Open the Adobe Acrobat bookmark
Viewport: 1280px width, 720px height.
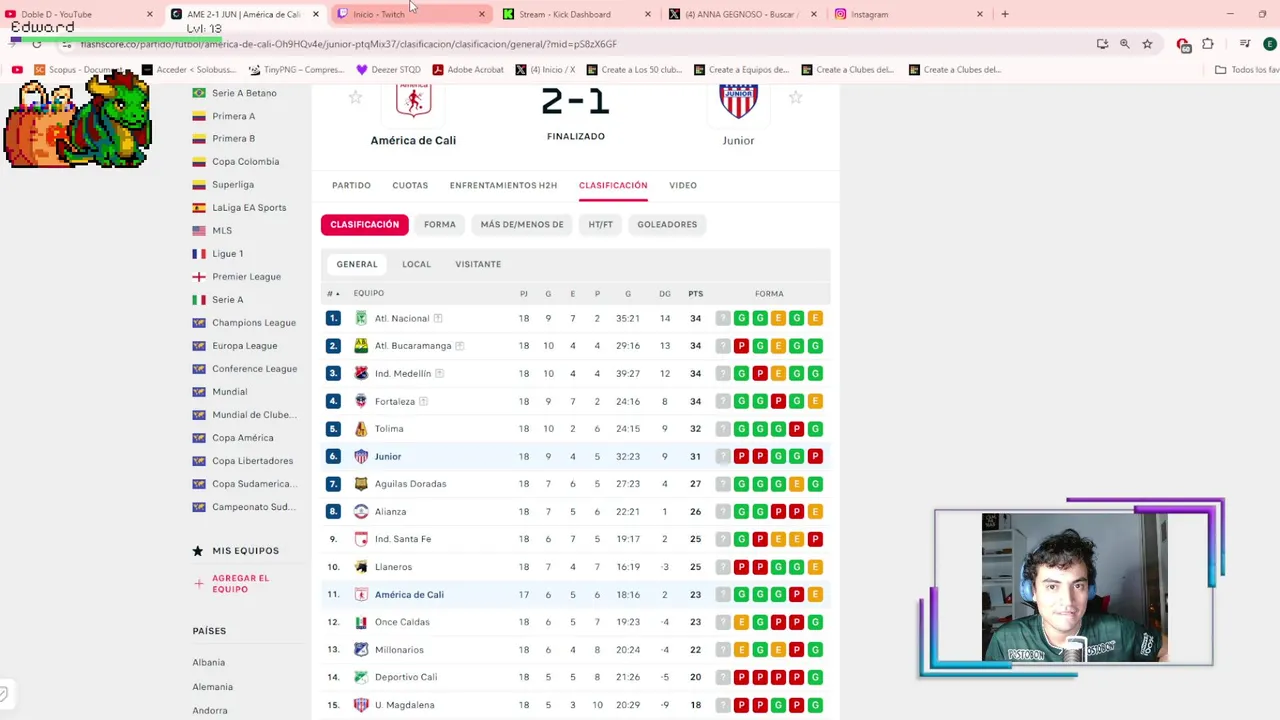pyautogui.click(x=468, y=70)
